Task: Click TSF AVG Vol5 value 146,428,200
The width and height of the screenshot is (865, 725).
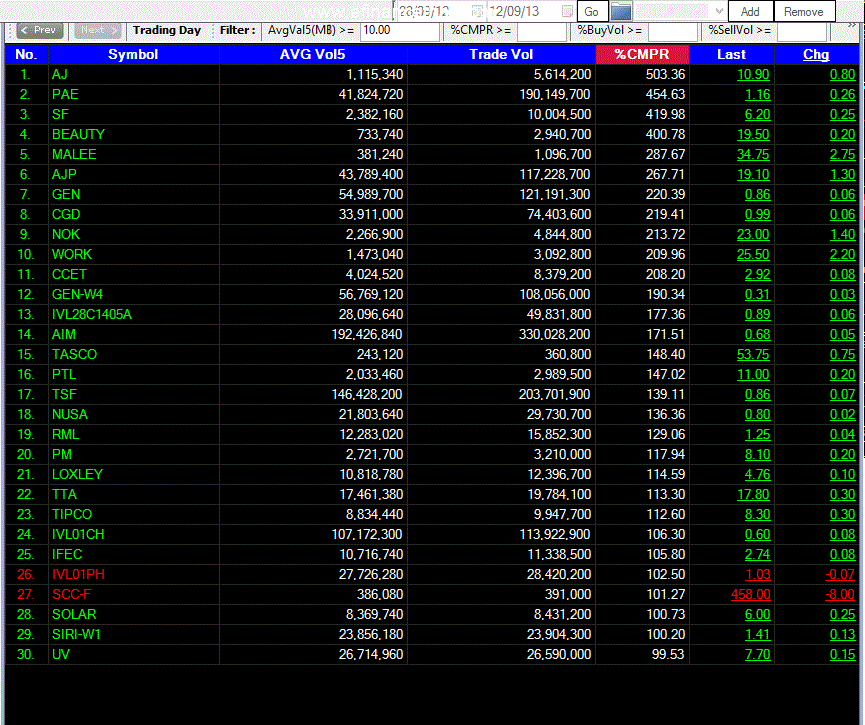Action: [x=367, y=395]
